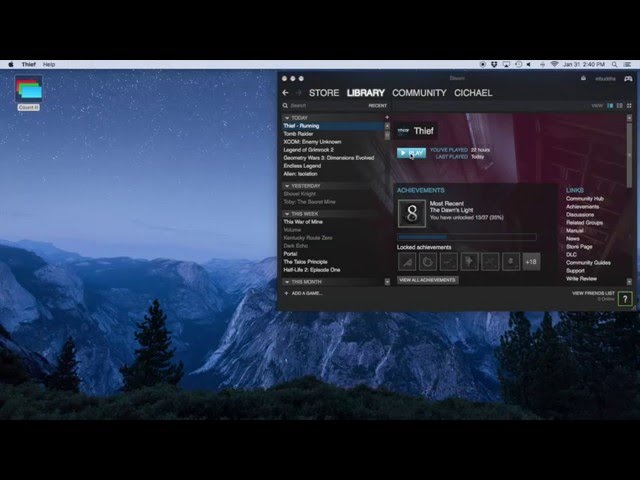Screen dimensions: 640x480
Task: Click the Thief game logo icon
Action: (403, 131)
